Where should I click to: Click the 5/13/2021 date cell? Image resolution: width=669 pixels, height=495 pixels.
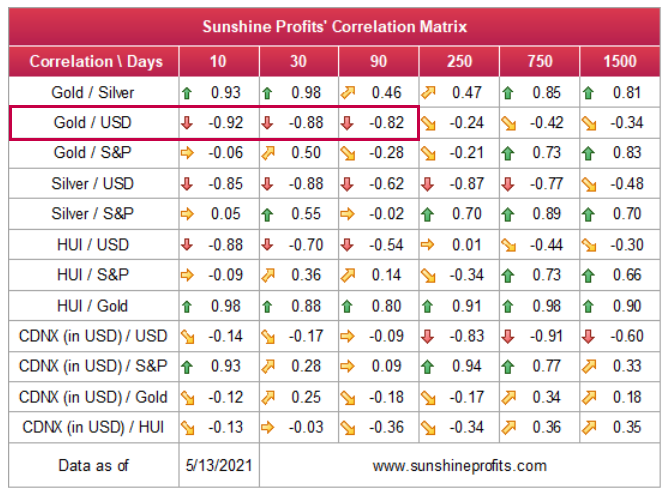(x=219, y=465)
